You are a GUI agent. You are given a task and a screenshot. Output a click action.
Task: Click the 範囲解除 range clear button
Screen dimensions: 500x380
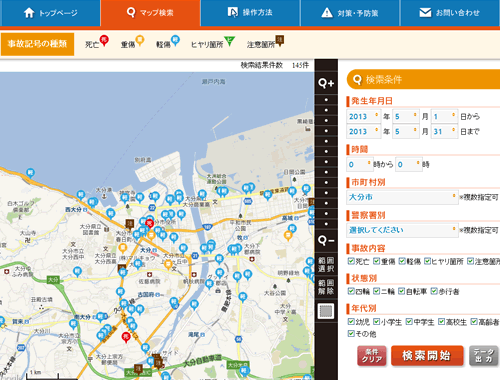point(326,287)
